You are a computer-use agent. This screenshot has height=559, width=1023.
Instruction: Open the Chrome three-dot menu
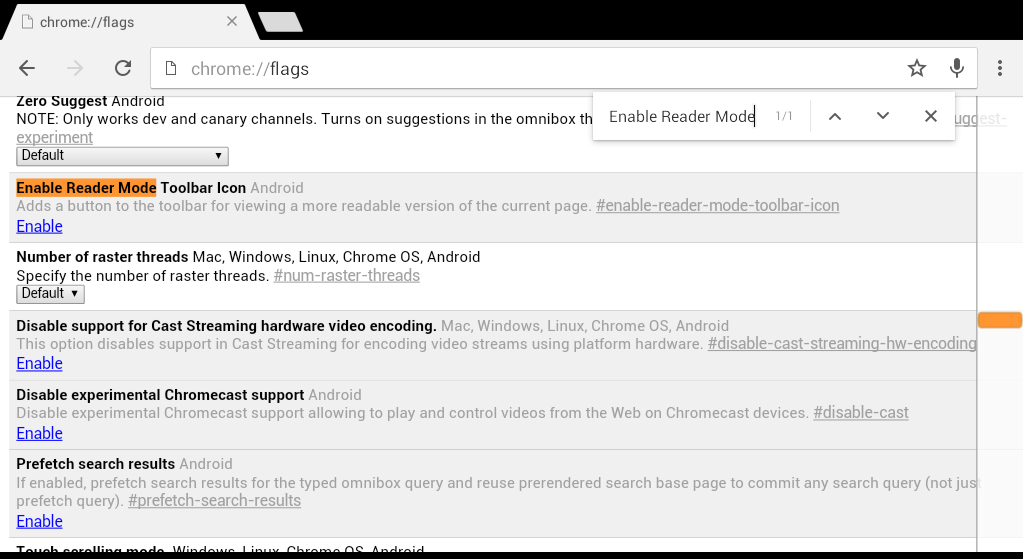coord(1000,68)
